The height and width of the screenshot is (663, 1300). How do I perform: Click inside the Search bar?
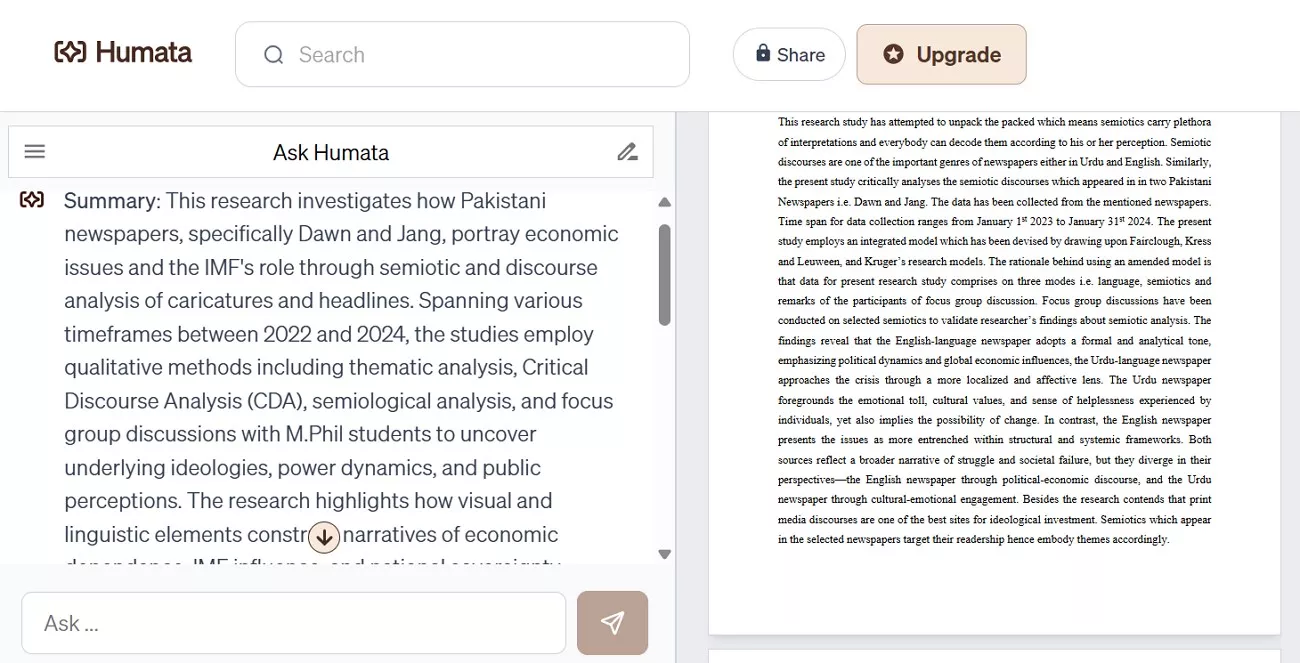point(462,55)
